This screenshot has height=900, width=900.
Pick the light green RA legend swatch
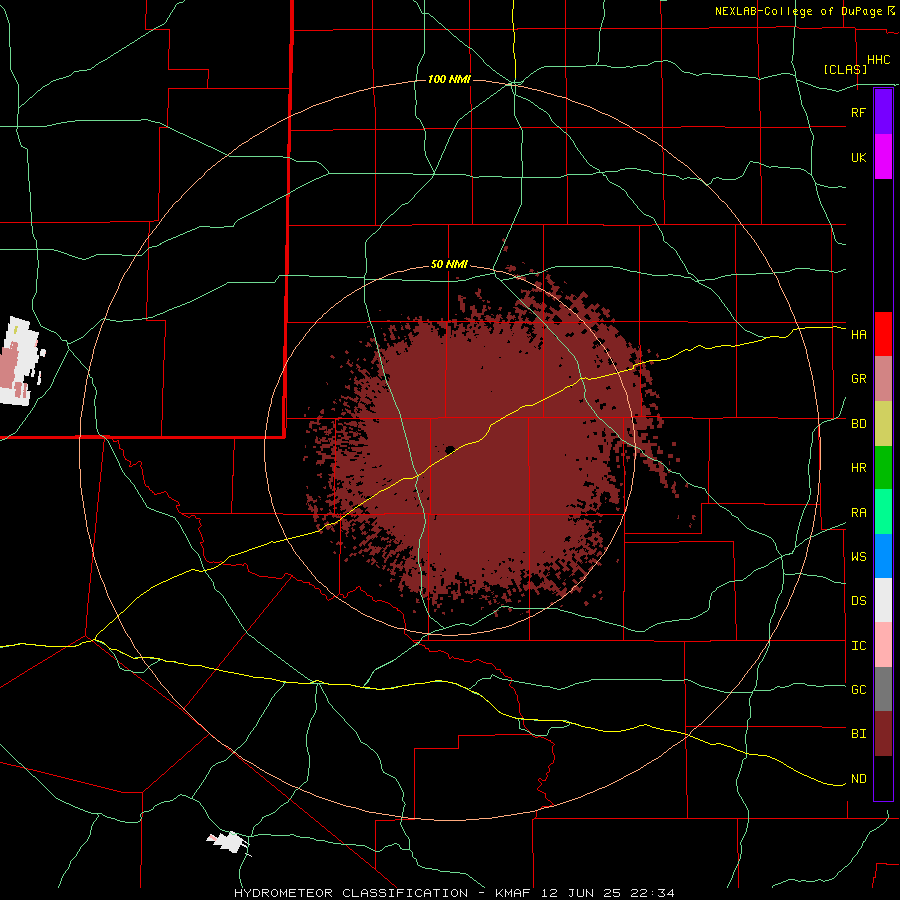pyautogui.click(x=883, y=512)
